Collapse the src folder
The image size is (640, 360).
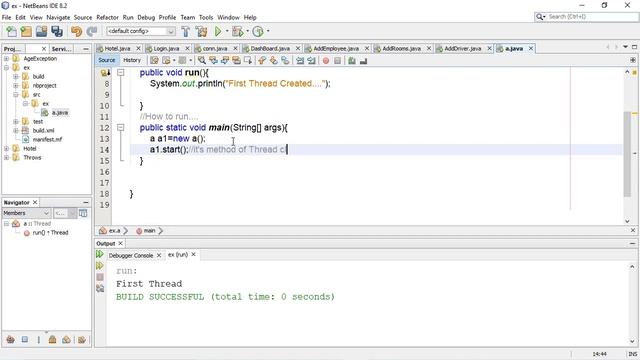tap(16, 94)
